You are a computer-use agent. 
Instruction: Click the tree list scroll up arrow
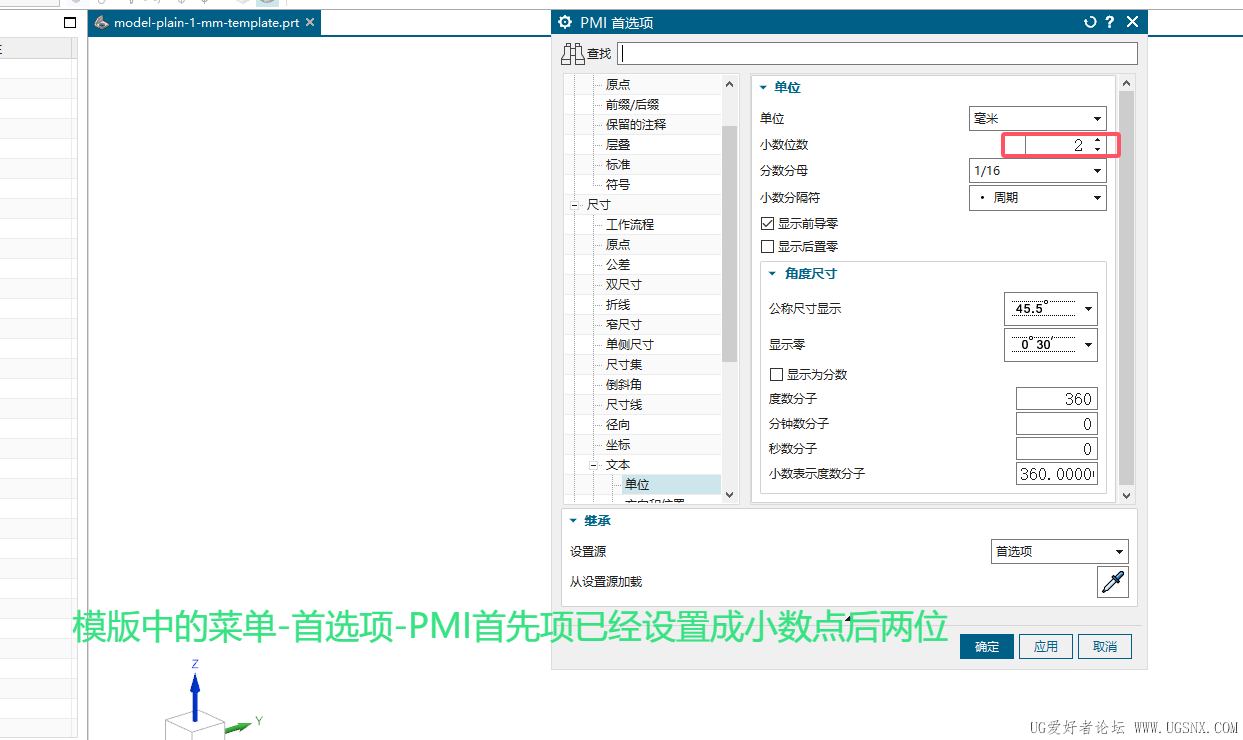point(729,84)
